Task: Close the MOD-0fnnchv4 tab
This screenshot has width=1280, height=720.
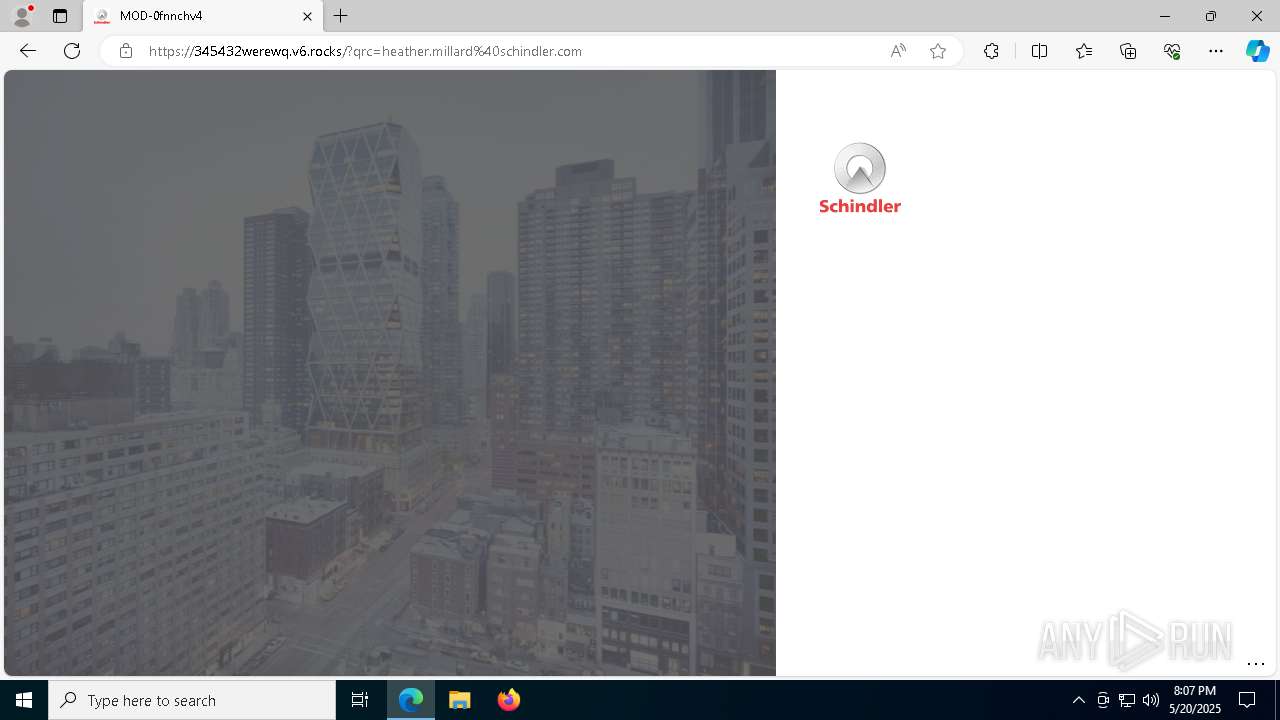Action: 307,16
